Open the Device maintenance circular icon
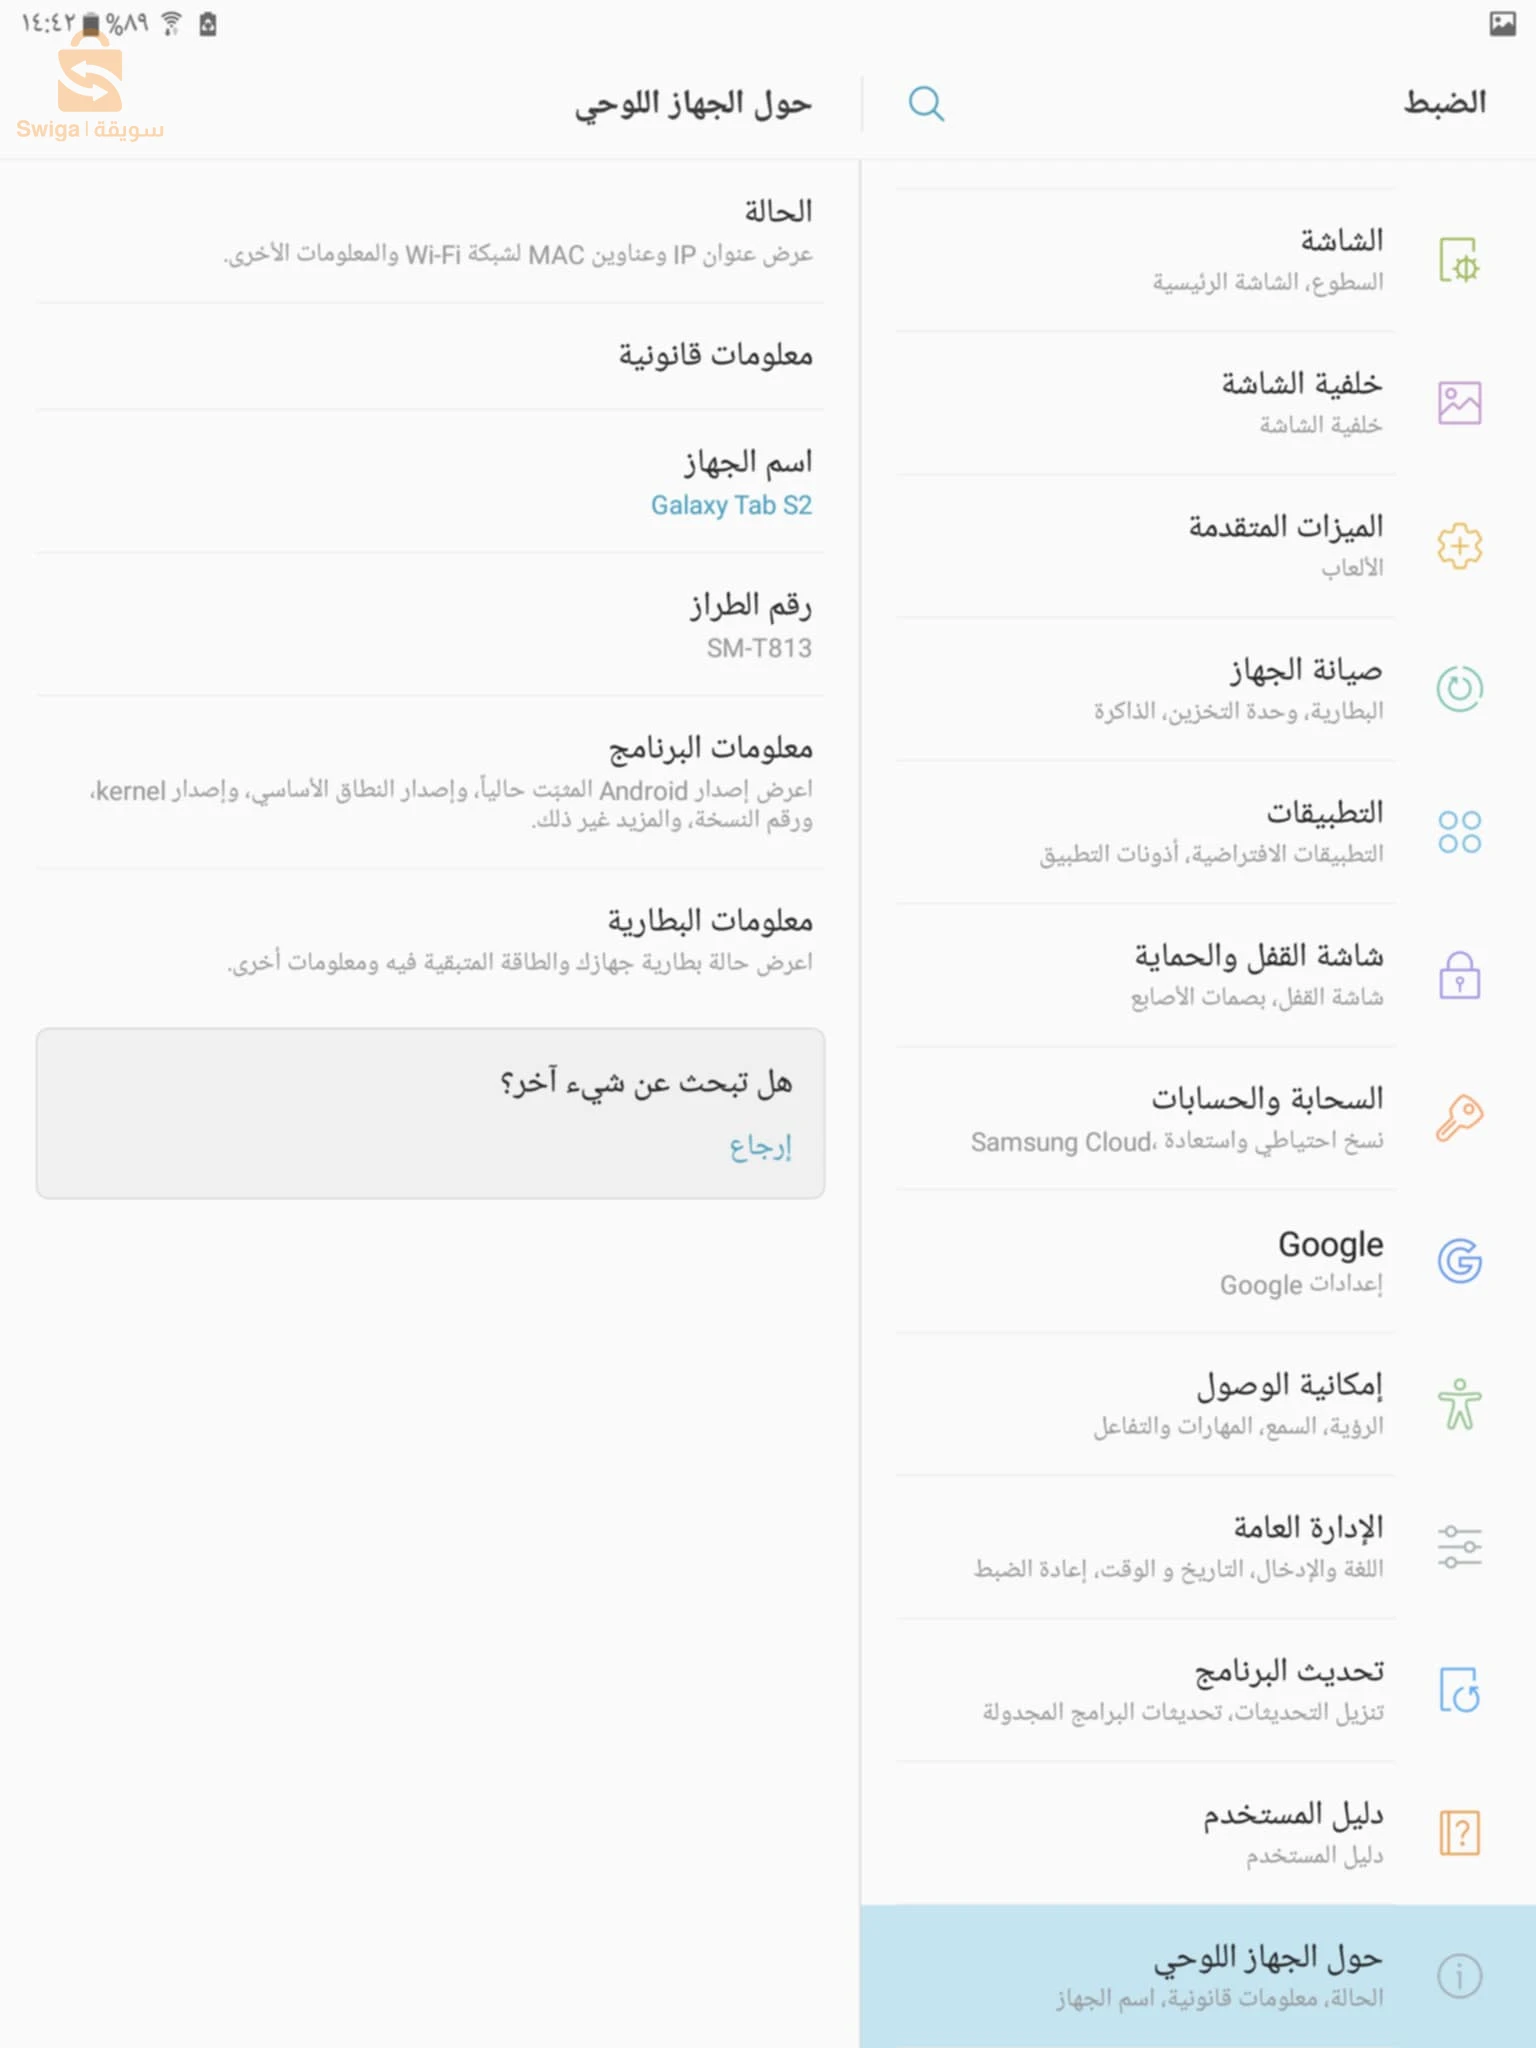 coord(1459,689)
